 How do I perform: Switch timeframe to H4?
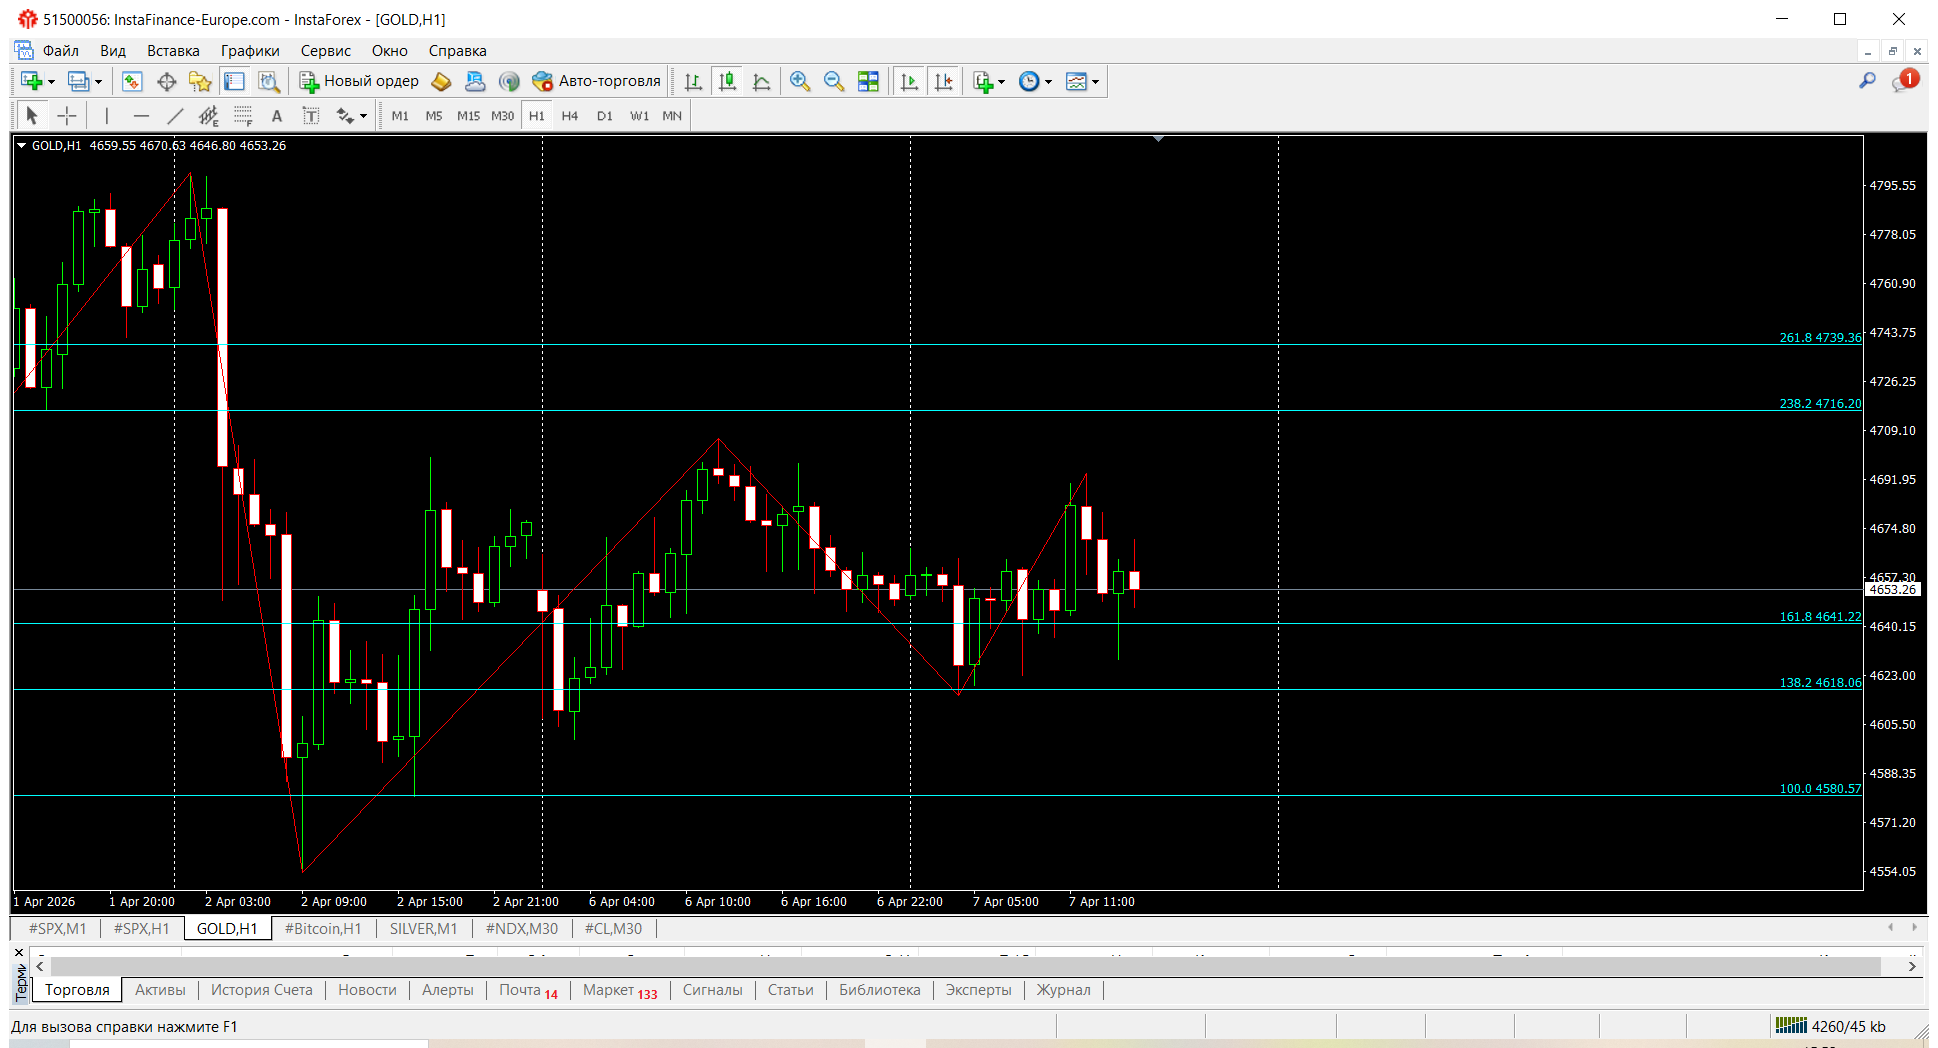pyautogui.click(x=570, y=116)
